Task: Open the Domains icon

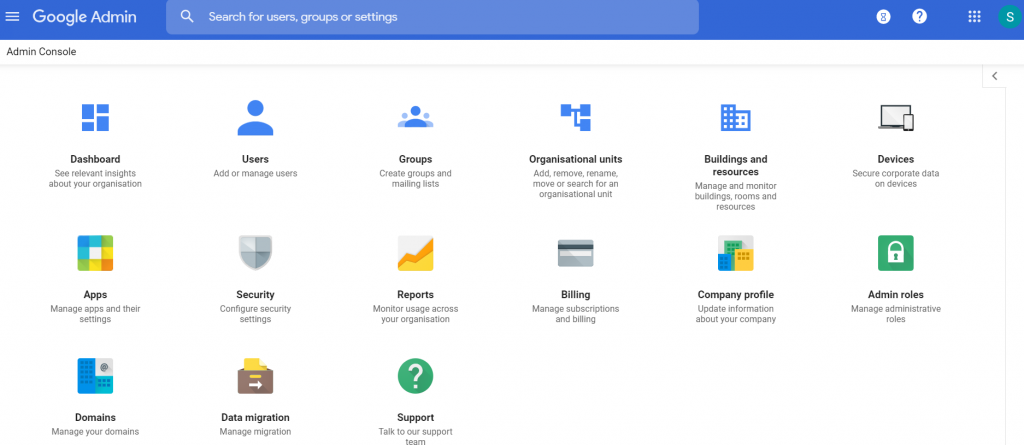Action: (x=95, y=376)
